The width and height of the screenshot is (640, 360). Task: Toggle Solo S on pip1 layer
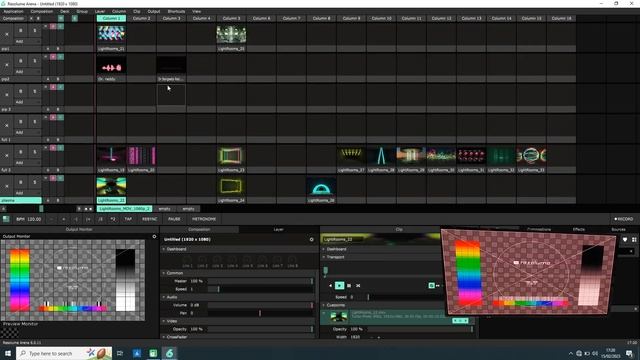click(x=35, y=31)
